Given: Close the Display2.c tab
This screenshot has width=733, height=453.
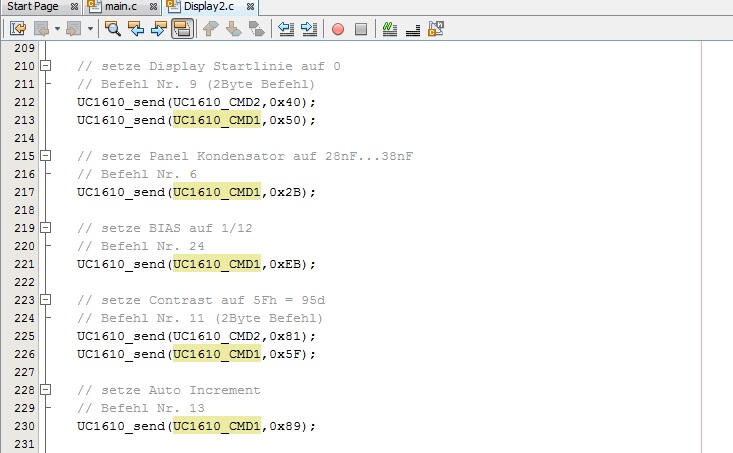Looking at the screenshot, I should tap(250, 7).
